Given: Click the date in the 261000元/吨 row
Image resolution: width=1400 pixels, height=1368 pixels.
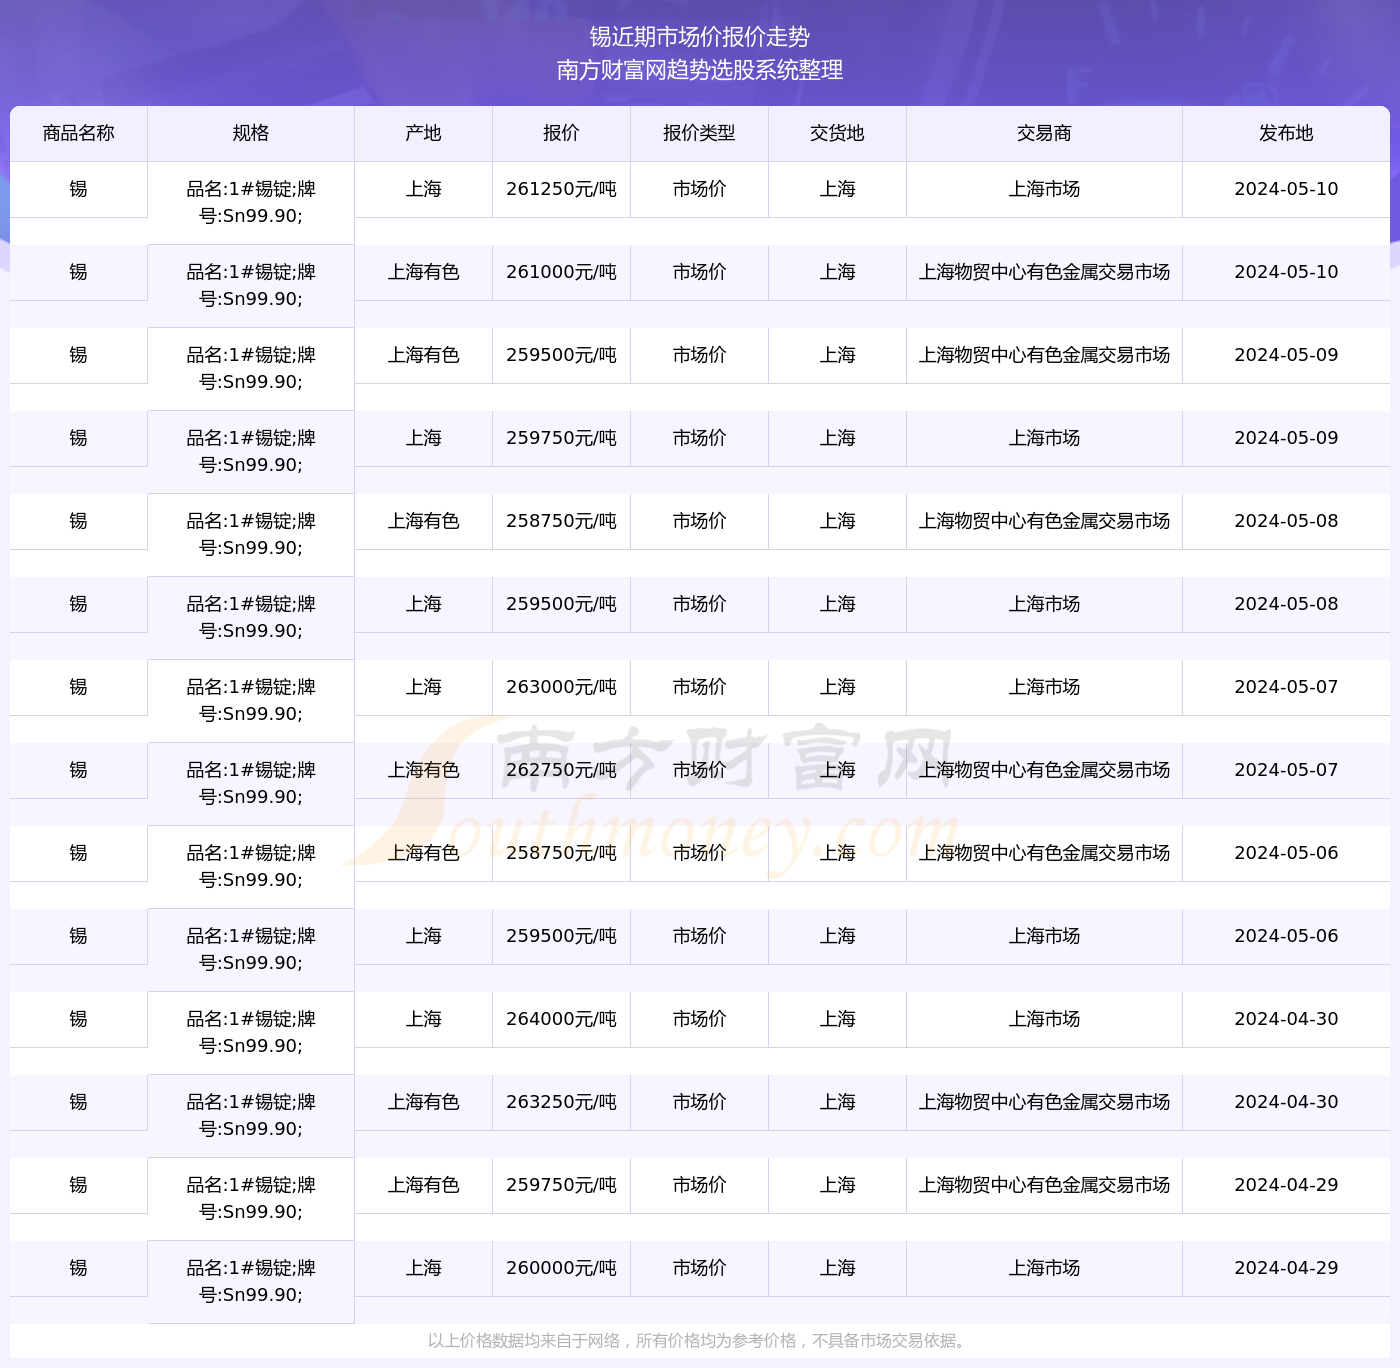Looking at the screenshot, I should point(1286,272).
